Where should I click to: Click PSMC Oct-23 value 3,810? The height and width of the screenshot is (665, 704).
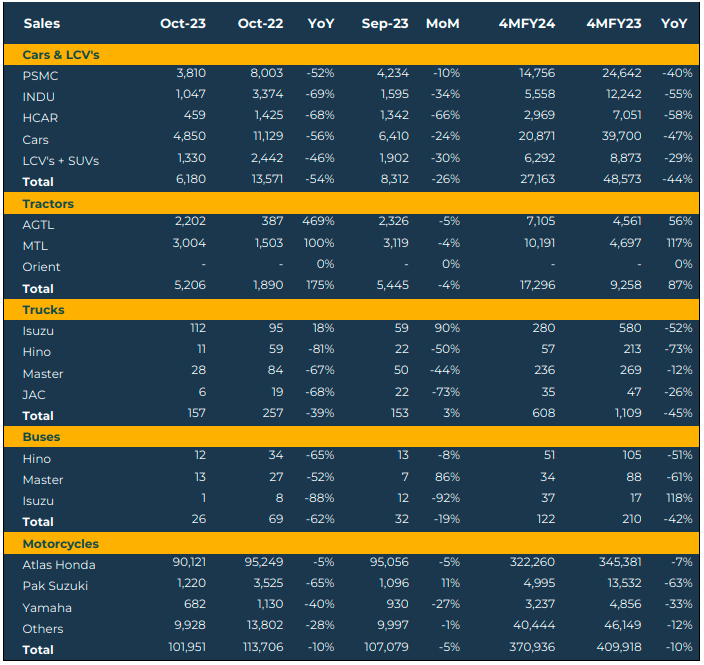tap(191, 73)
